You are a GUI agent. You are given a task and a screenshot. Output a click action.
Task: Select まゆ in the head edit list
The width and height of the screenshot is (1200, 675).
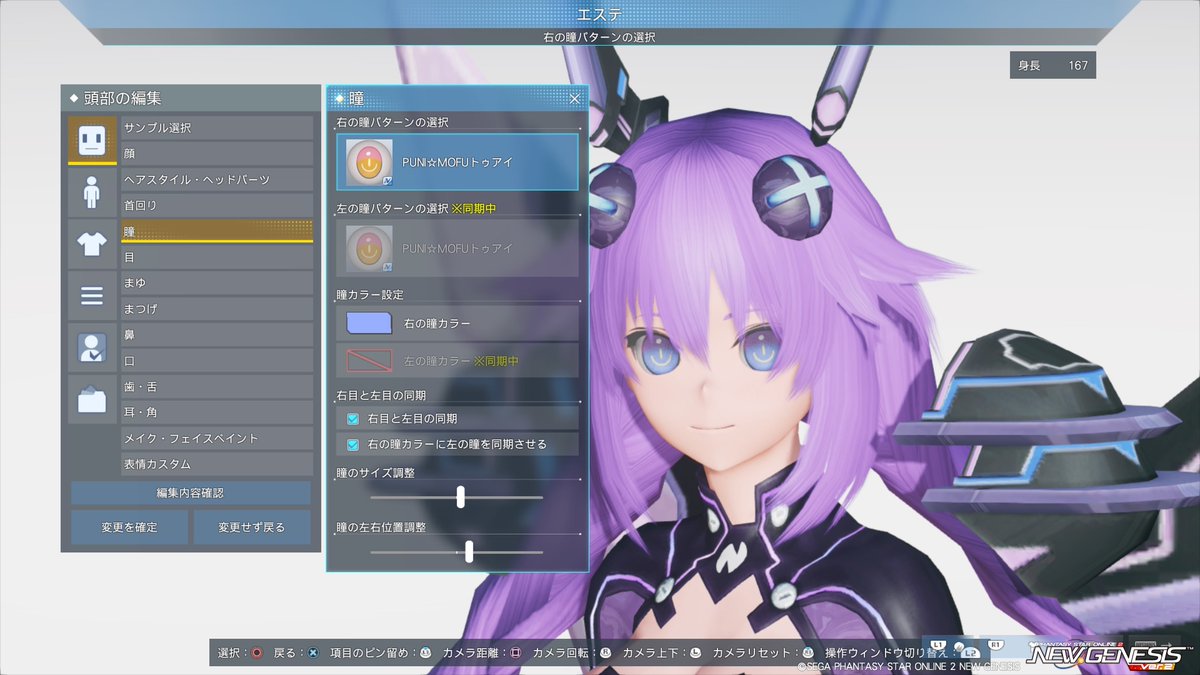tap(217, 283)
